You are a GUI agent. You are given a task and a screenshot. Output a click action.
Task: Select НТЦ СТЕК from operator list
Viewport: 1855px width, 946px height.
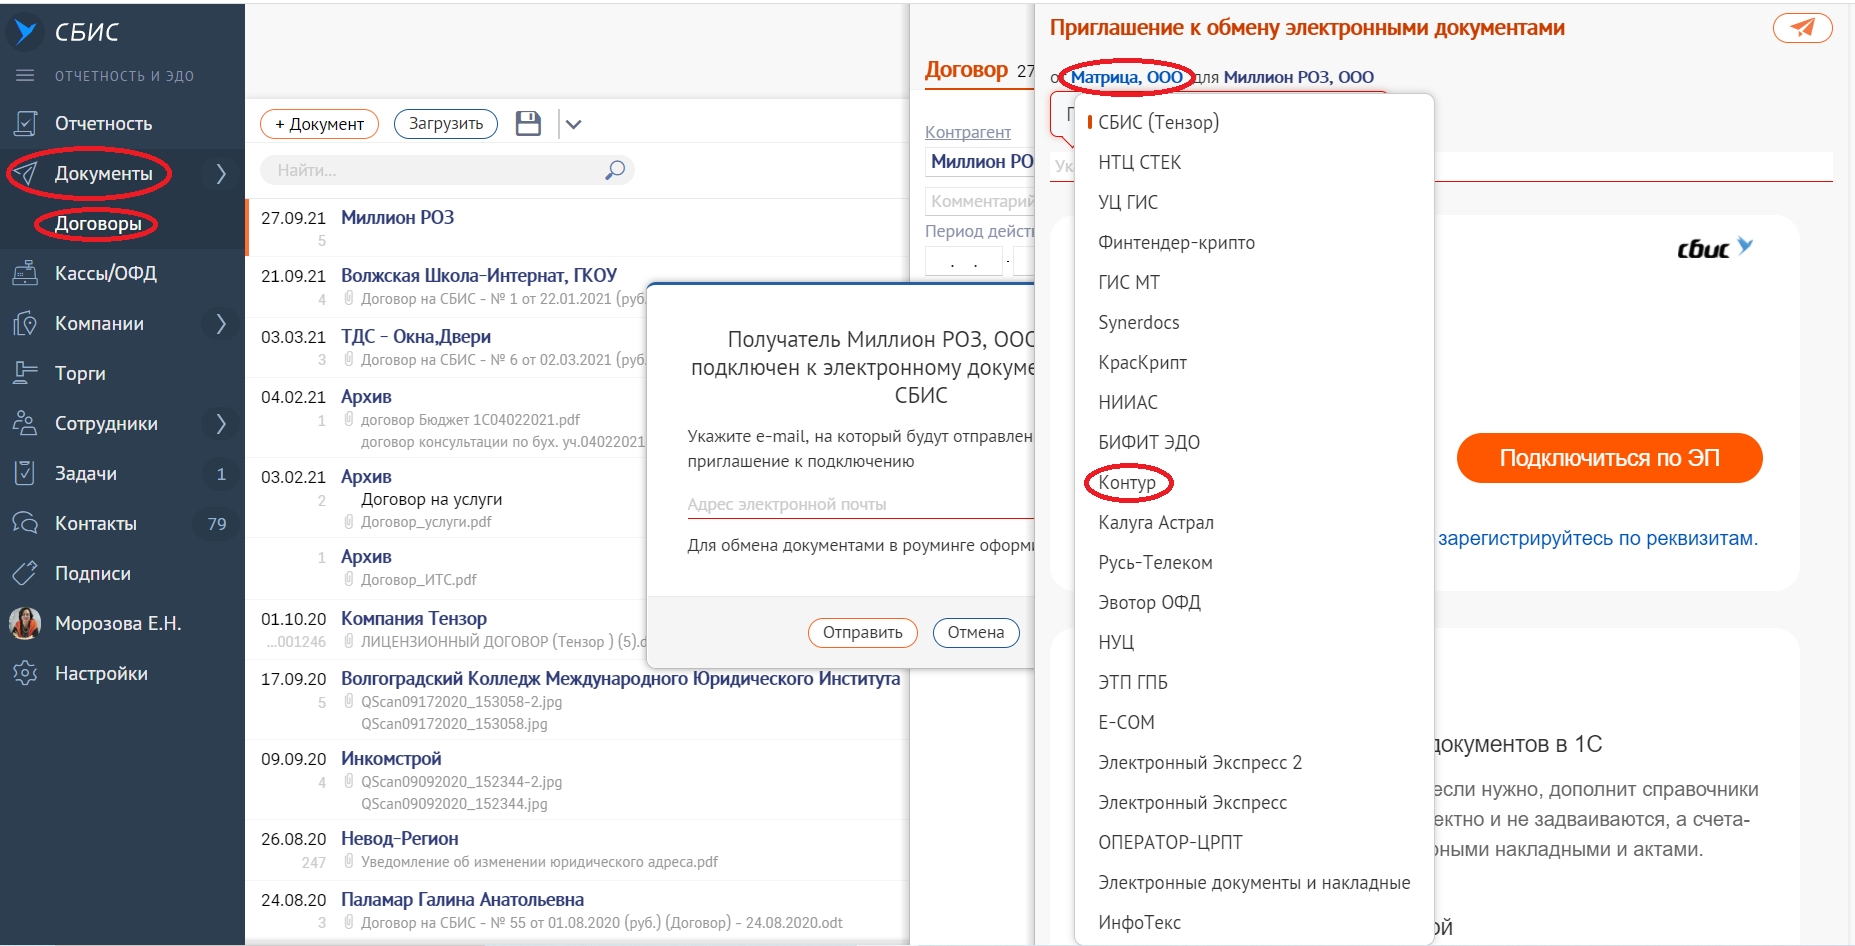tap(1255, 162)
